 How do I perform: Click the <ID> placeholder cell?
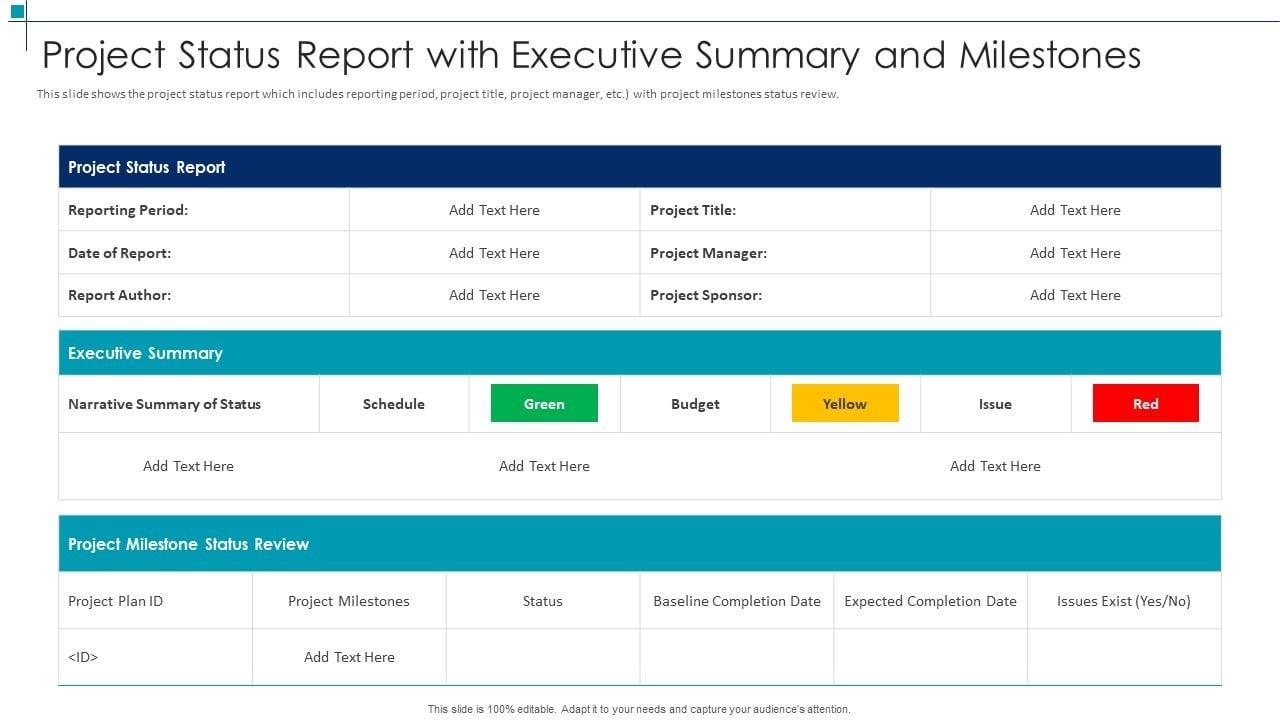tap(83, 657)
